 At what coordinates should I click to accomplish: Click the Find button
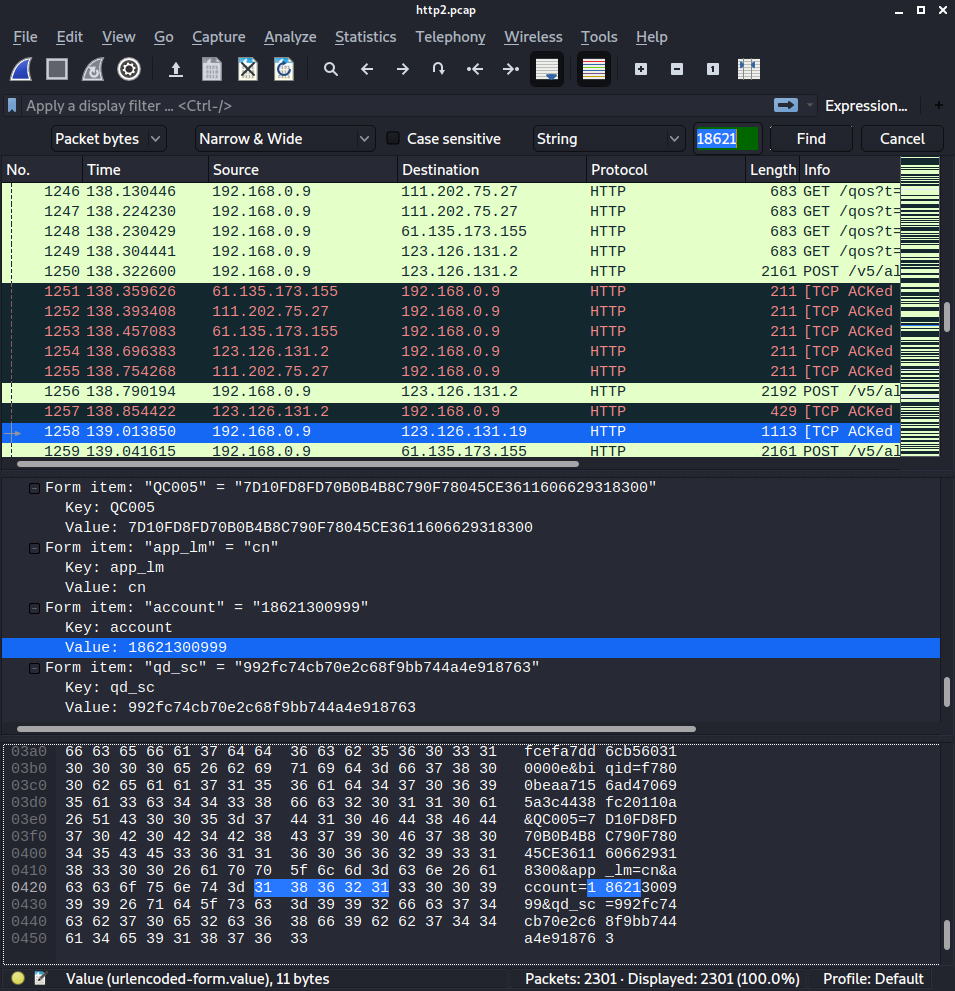(x=811, y=138)
